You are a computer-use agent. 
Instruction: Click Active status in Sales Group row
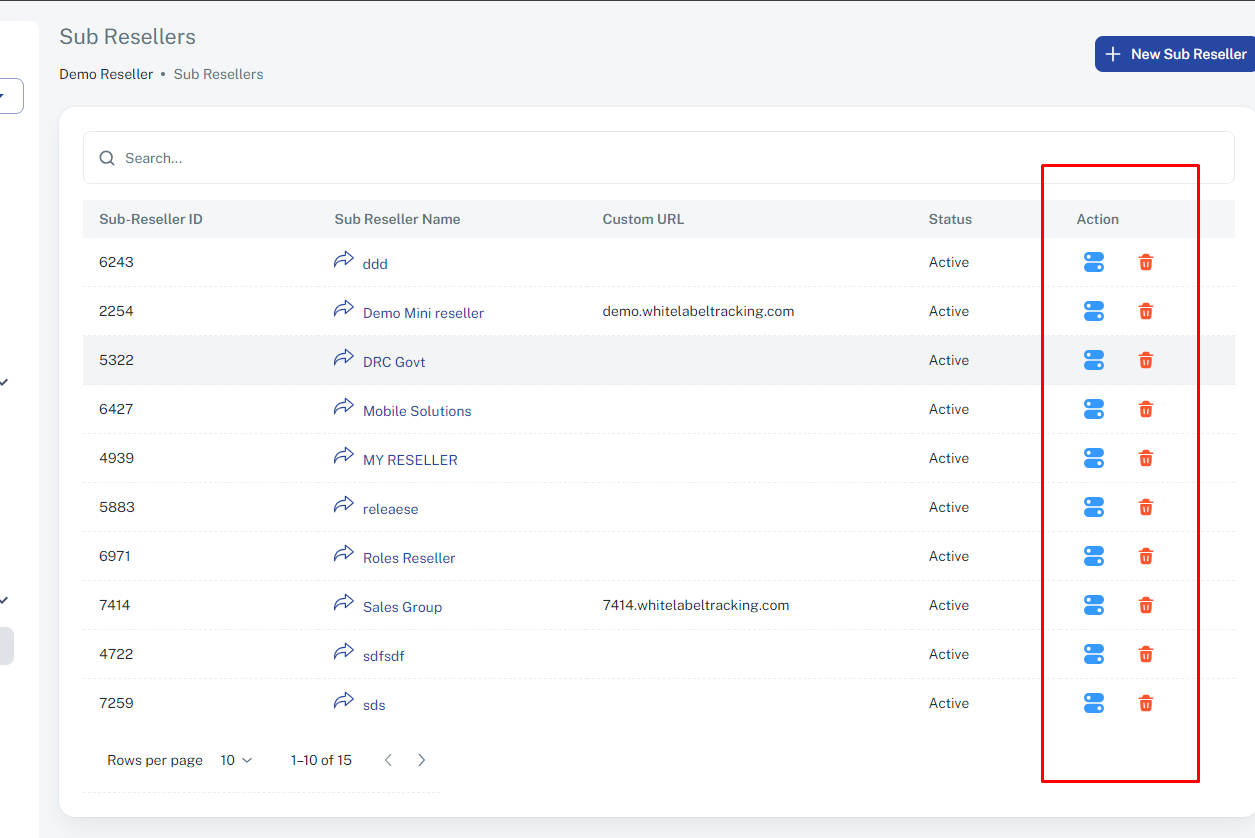click(x=949, y=605)
